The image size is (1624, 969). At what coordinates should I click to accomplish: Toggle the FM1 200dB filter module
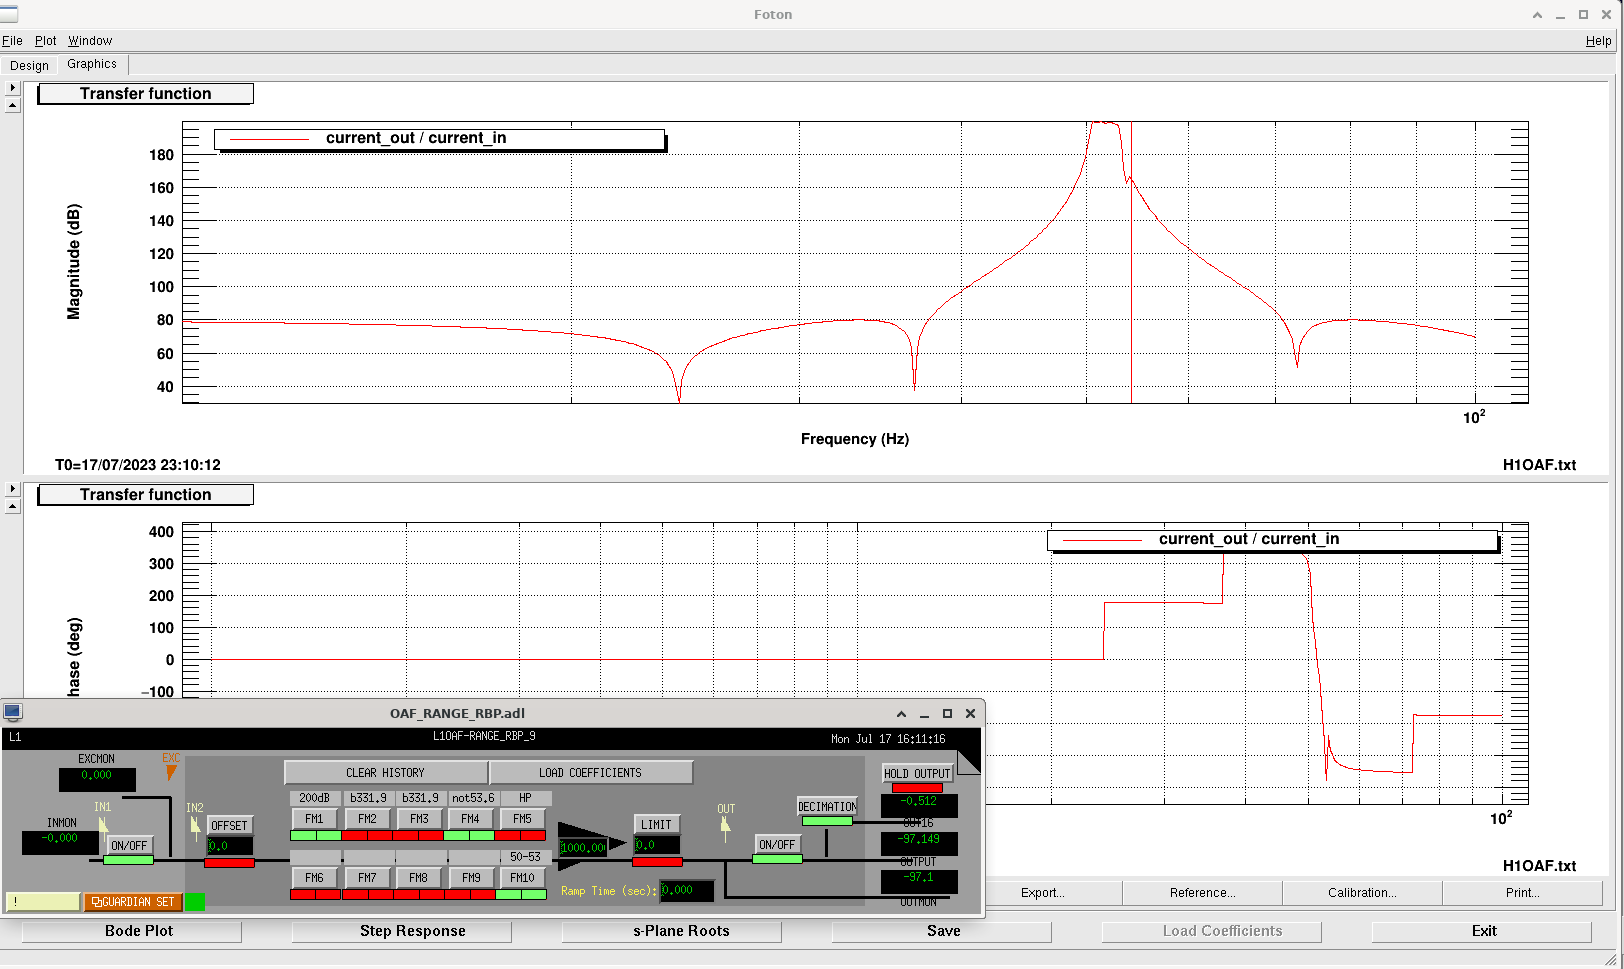(315, 819)
